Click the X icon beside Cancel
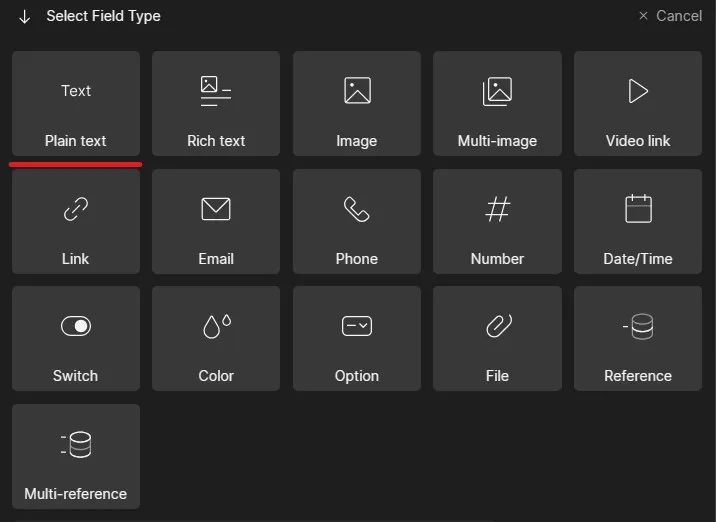This screenshot has width=716, height=522. [644, 16]
